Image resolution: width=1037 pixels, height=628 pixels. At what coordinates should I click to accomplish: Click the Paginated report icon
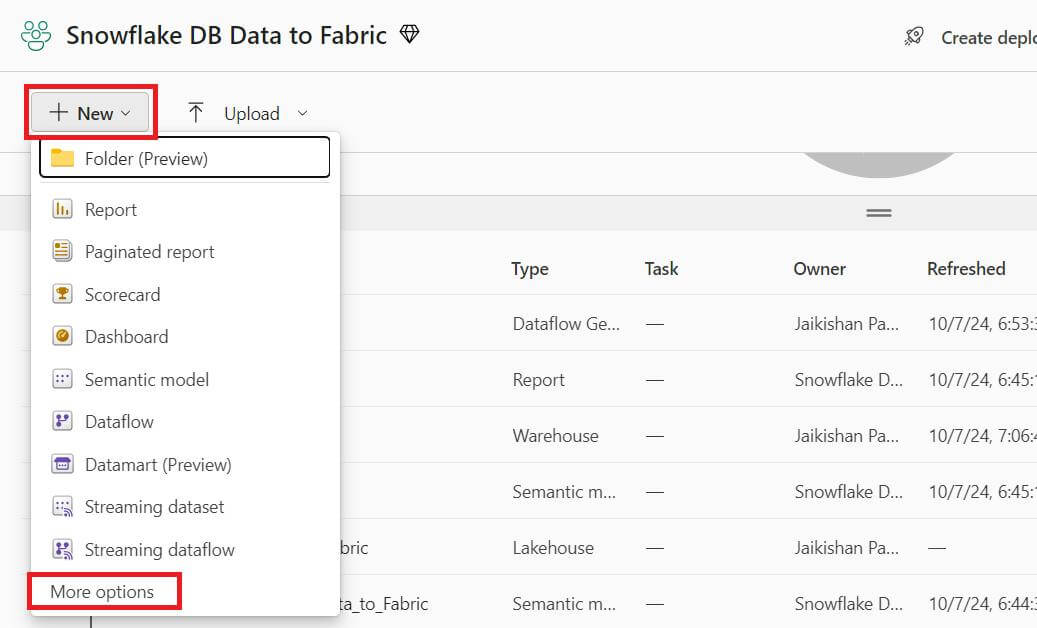click(62, 251)
